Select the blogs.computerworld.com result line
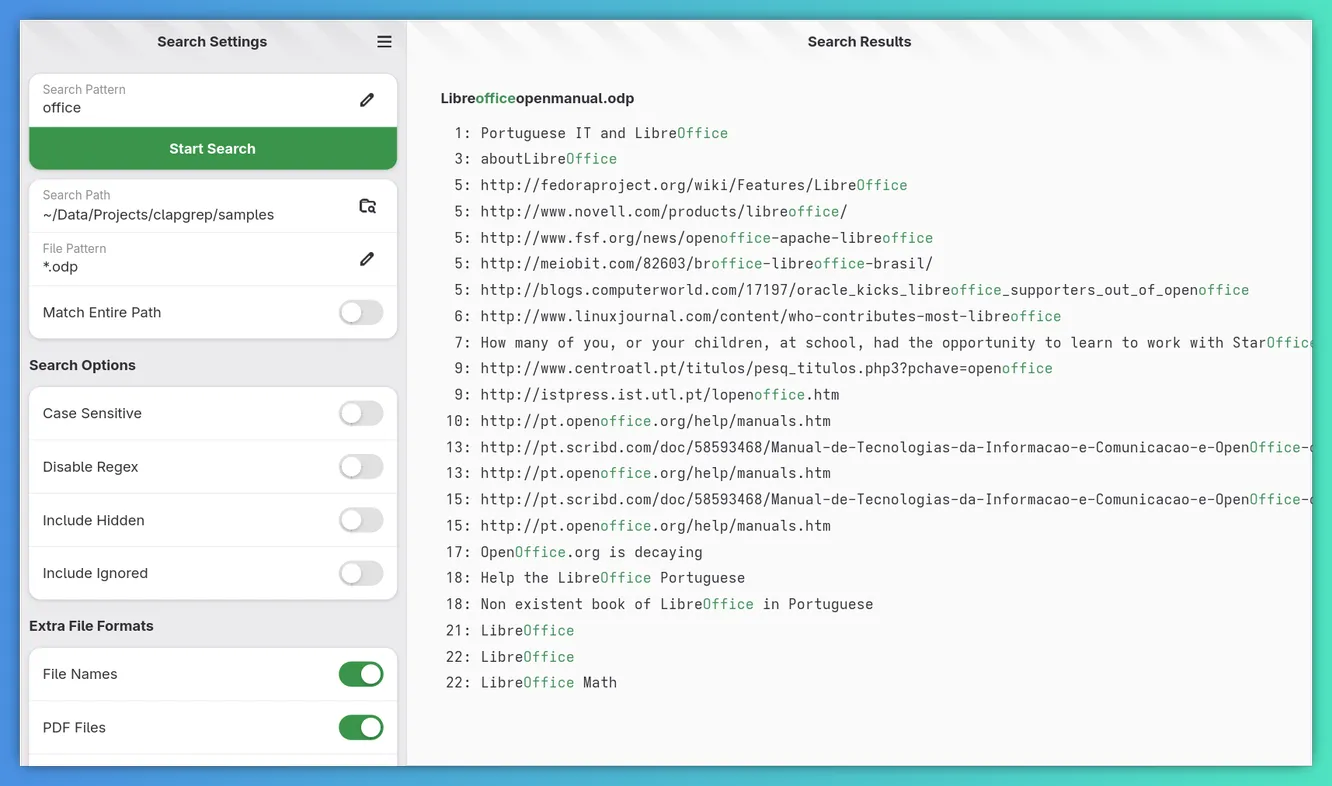The width and height of the screenshot is (1332, 786). [x=865, y=290]
